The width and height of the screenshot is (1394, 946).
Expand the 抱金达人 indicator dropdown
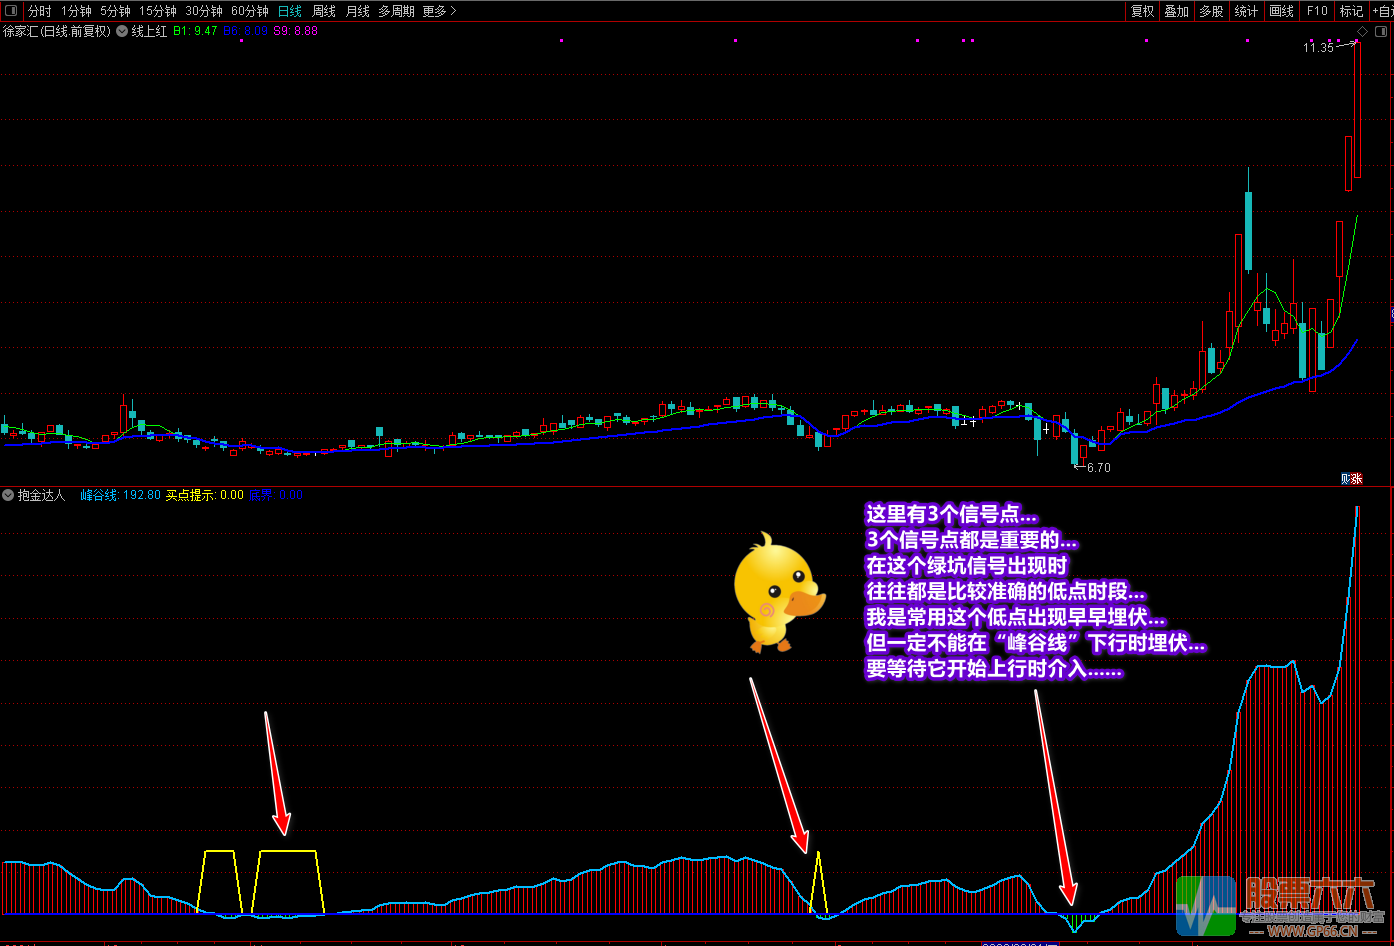point(9,495)
